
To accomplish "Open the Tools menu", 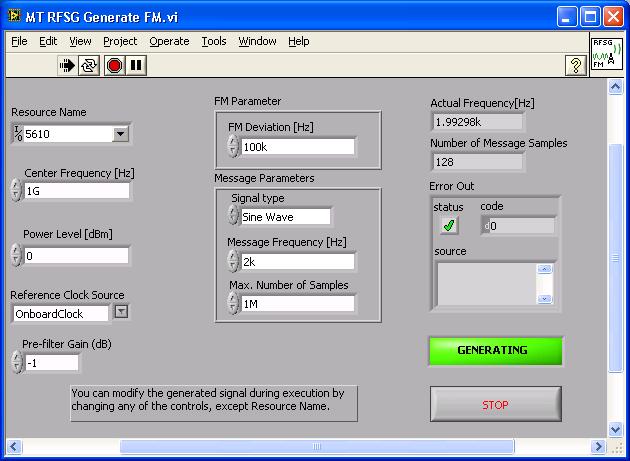I will tap(214, 41).
